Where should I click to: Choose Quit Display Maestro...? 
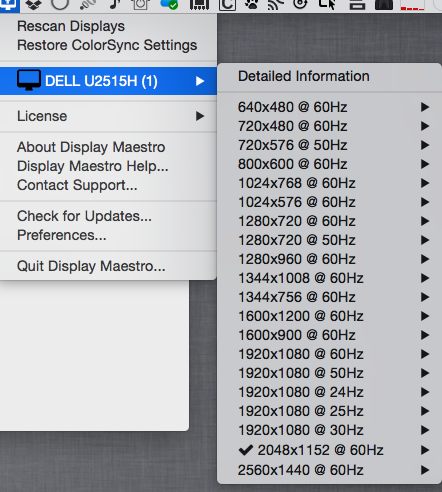108,266
